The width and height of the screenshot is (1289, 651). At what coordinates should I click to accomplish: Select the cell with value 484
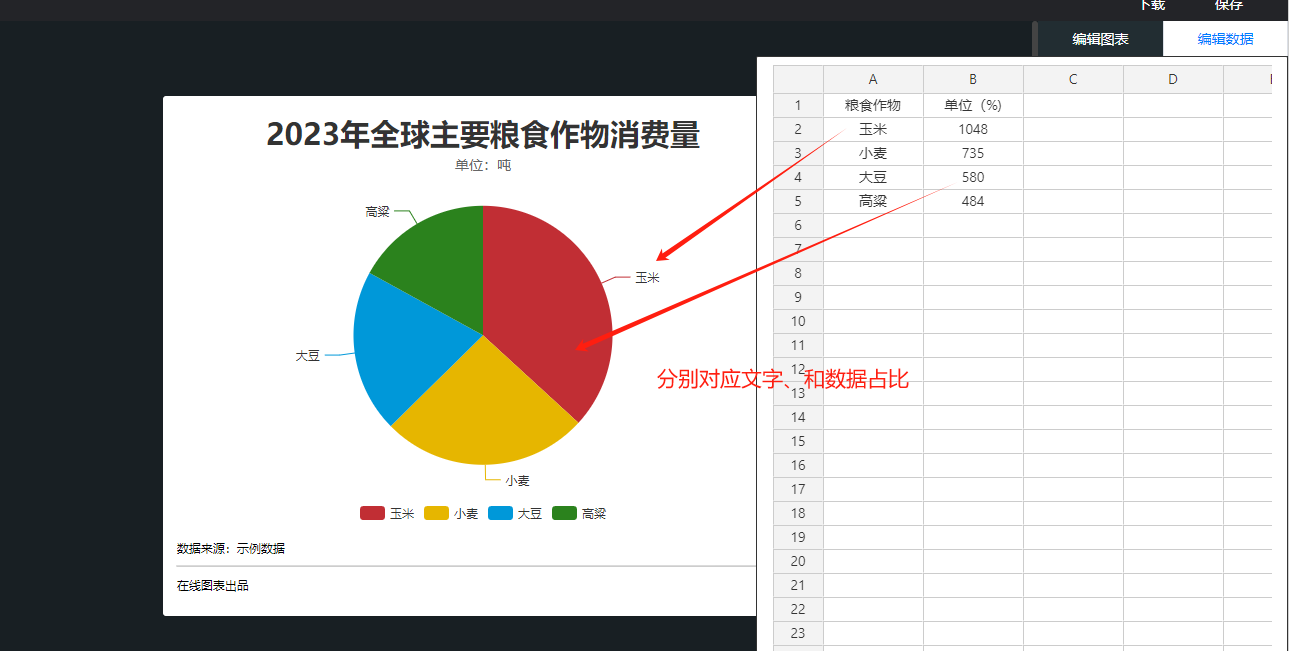(x=973, y=201)
